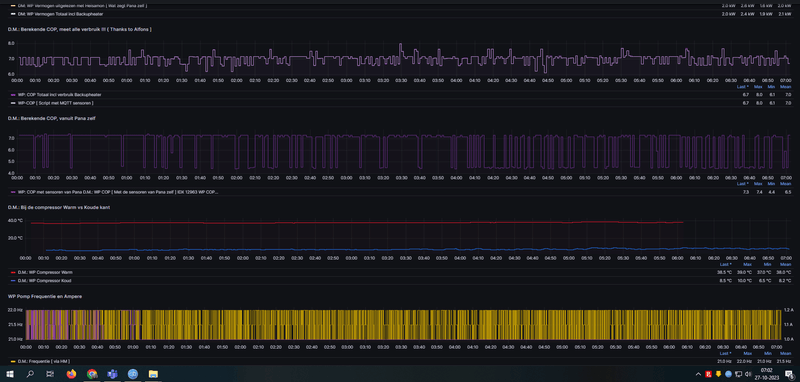Image resolution: width=800 pixels, height=382 pixels.
Task: Click the red tray icon
Action: tap(708, 374)
